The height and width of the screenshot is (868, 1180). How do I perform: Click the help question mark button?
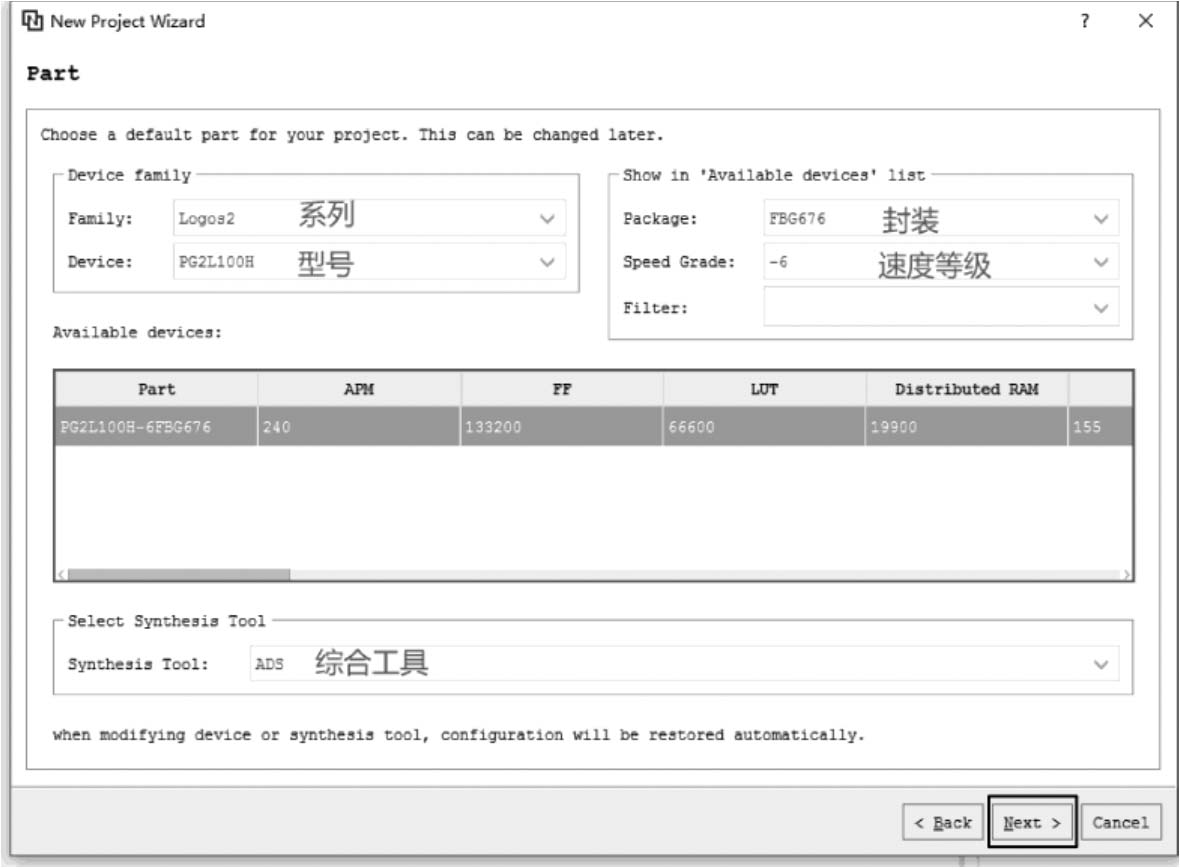click(x=1085, y=21)
